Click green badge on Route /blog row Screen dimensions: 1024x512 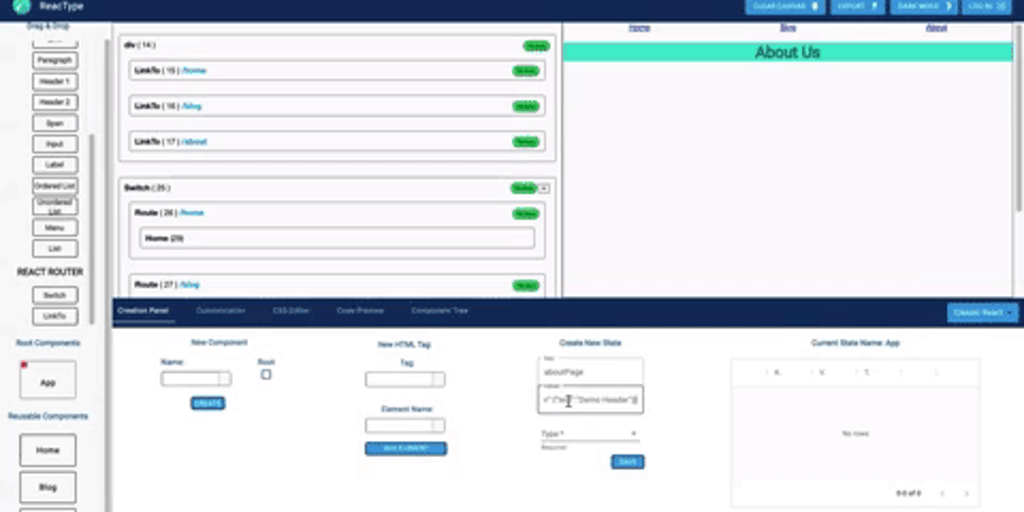[526, 285]
